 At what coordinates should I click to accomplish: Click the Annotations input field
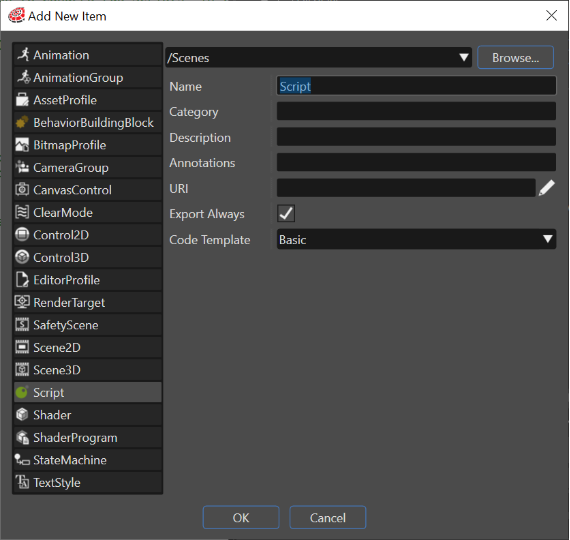pyautogui.click(x=416, y=162)
